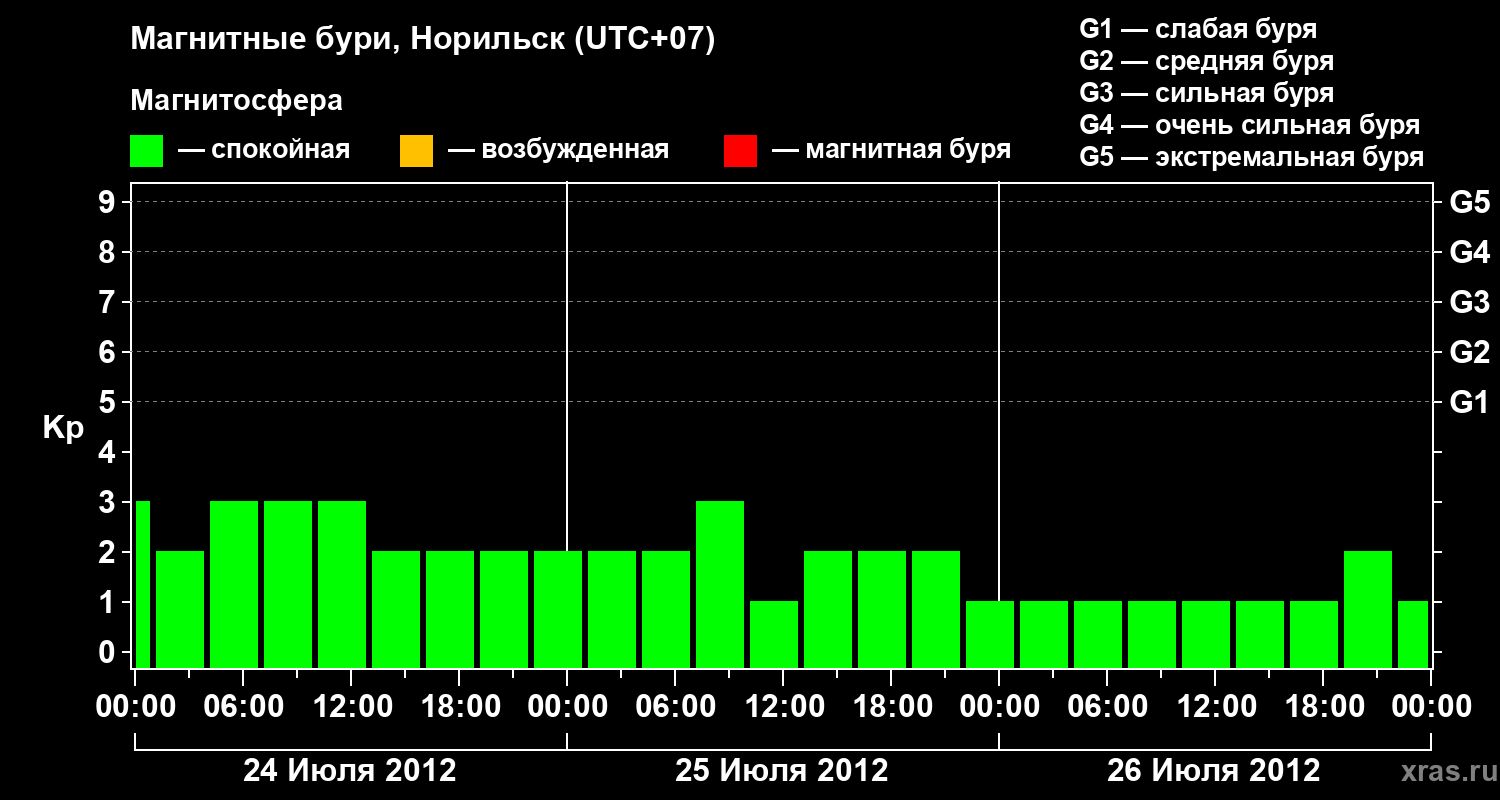Click the '4' value on Kp axis
Viewport: 1500px width, 800px height.
109,453
